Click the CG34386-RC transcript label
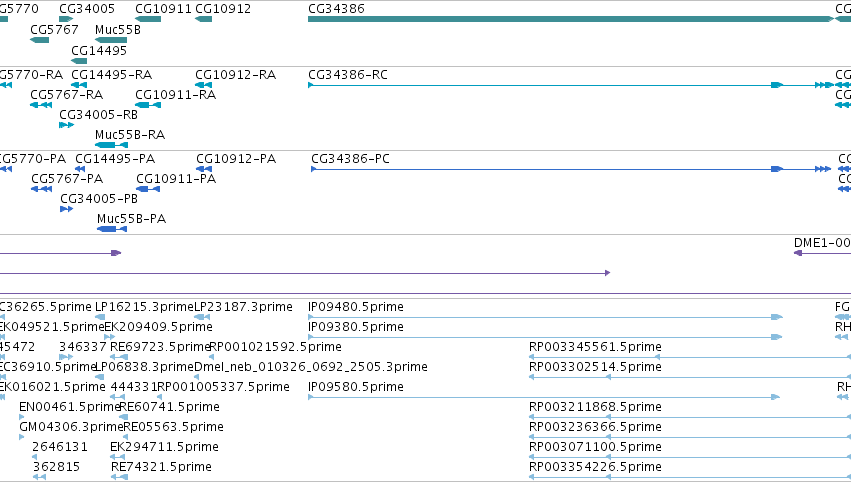 point(348,74)
